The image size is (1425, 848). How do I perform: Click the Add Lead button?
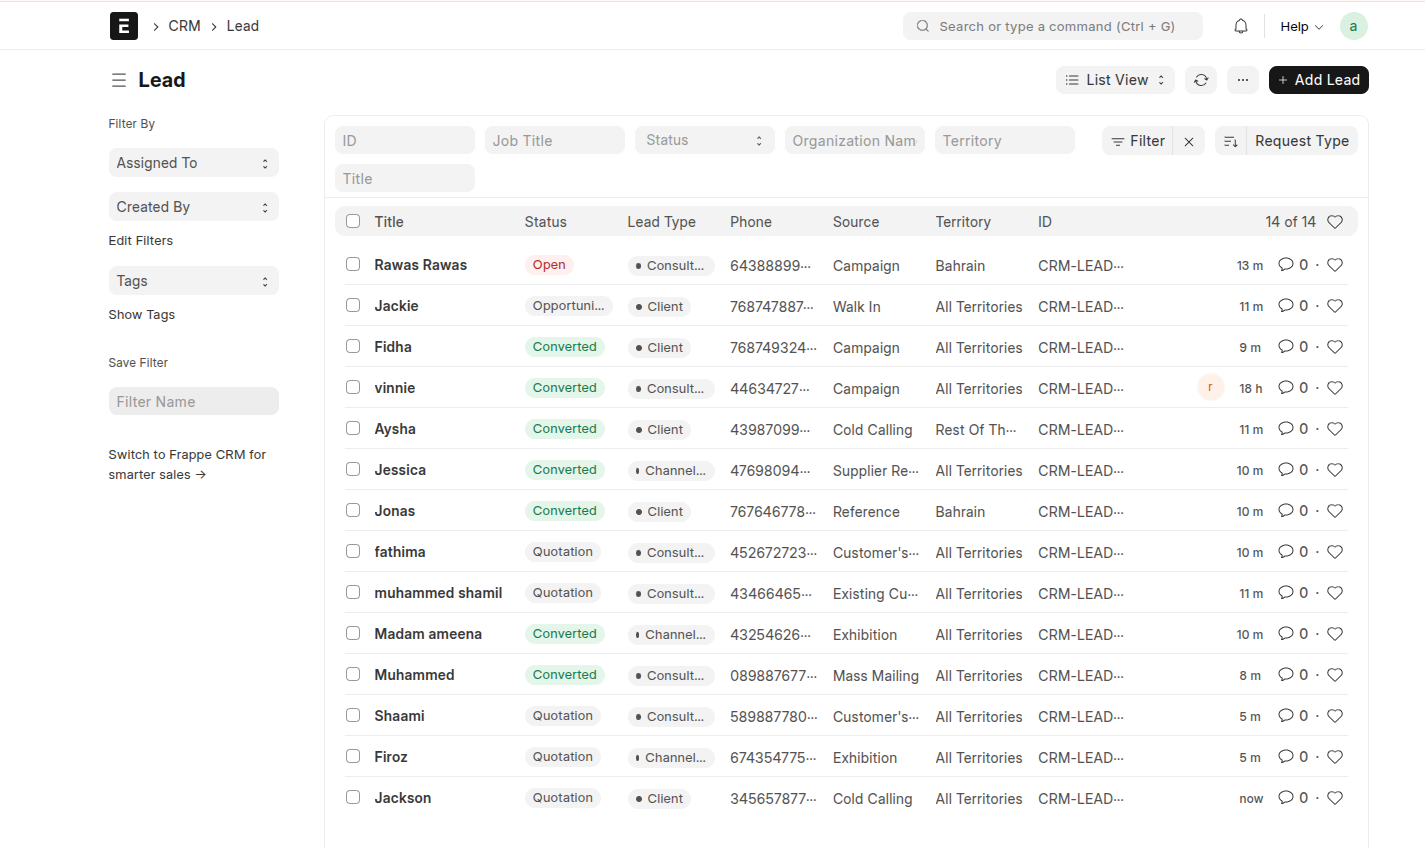click(x=1318, y=80)
